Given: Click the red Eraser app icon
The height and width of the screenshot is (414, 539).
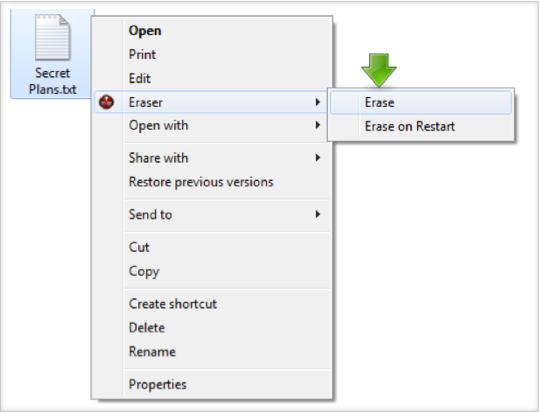Looking at the screenshot, I should (x=106, y=102).
